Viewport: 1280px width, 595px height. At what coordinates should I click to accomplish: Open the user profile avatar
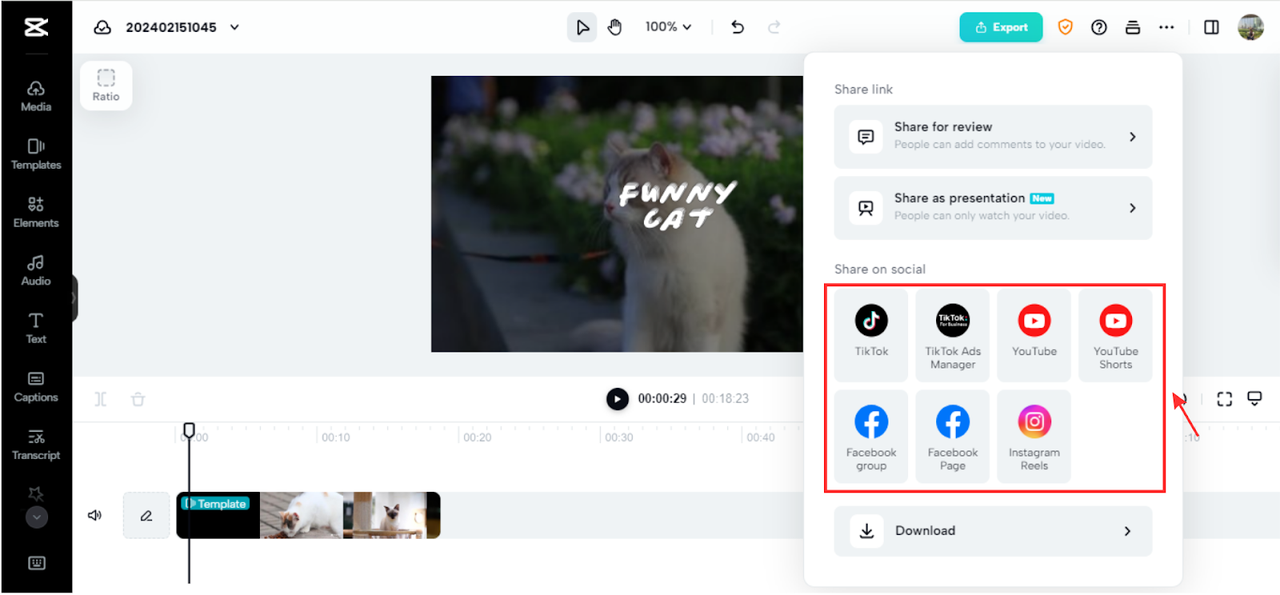(1250, 27)
